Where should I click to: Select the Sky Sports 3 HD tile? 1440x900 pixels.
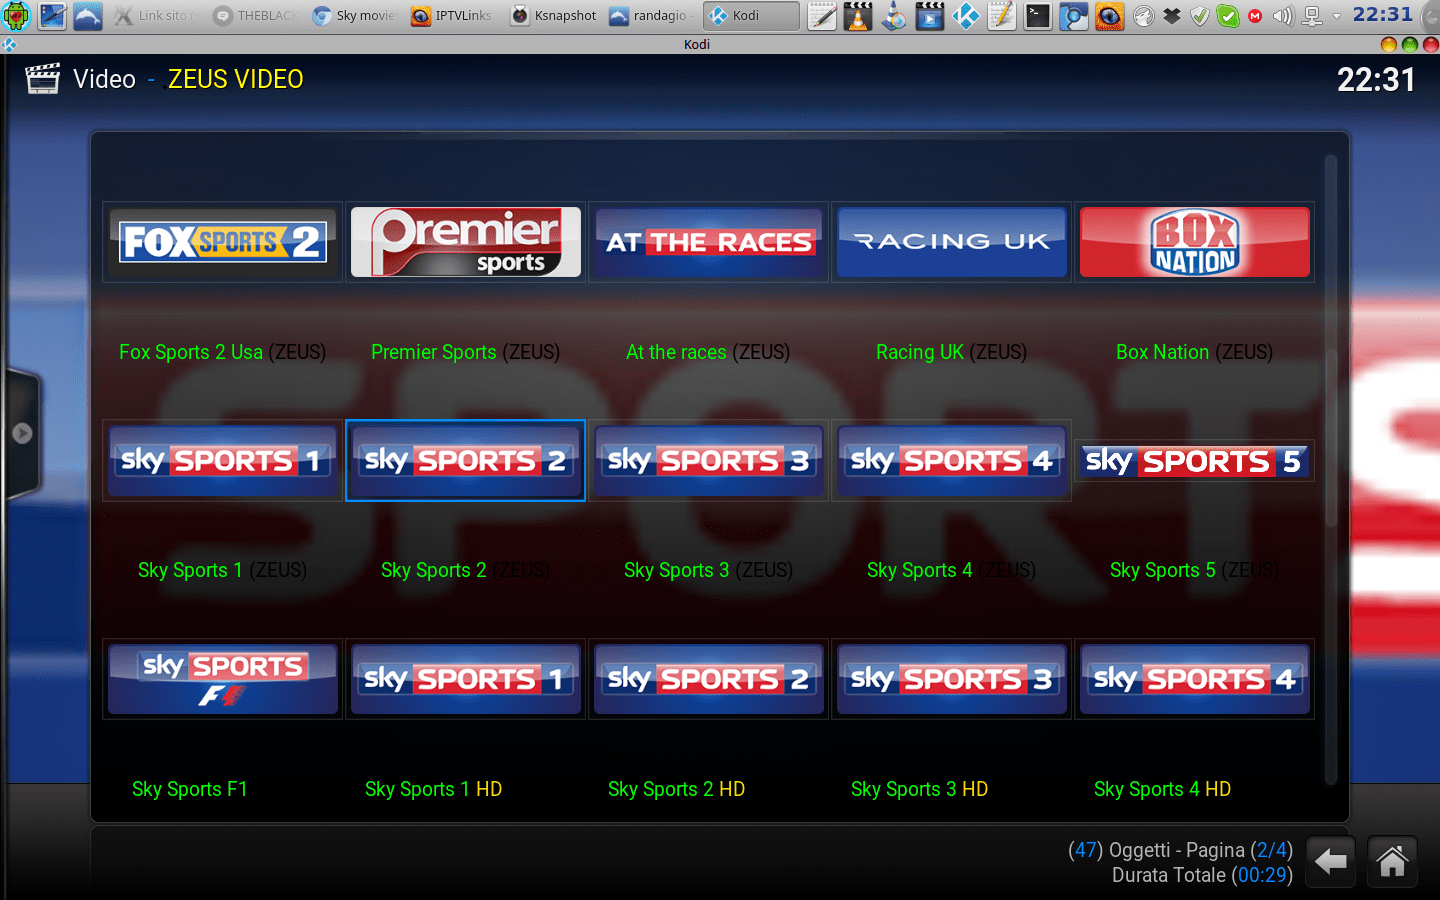coord(952,679)
